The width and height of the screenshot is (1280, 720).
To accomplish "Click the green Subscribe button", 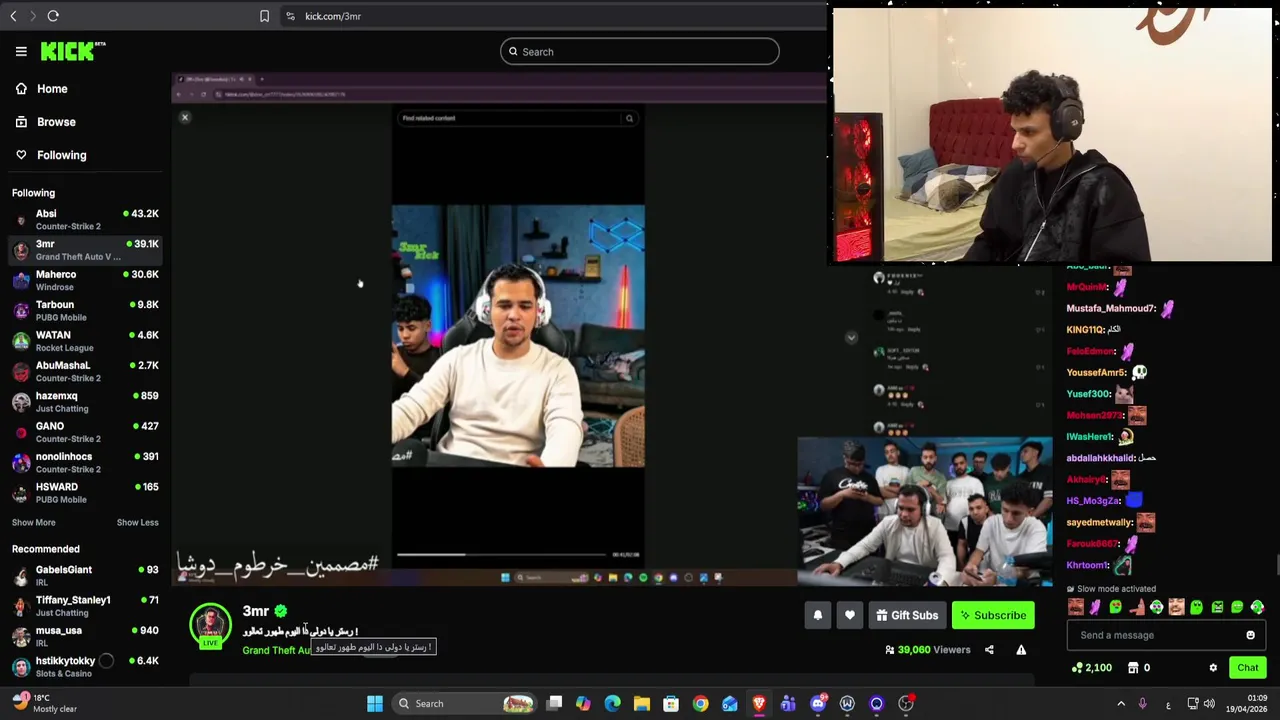I will tap(993, 615).
